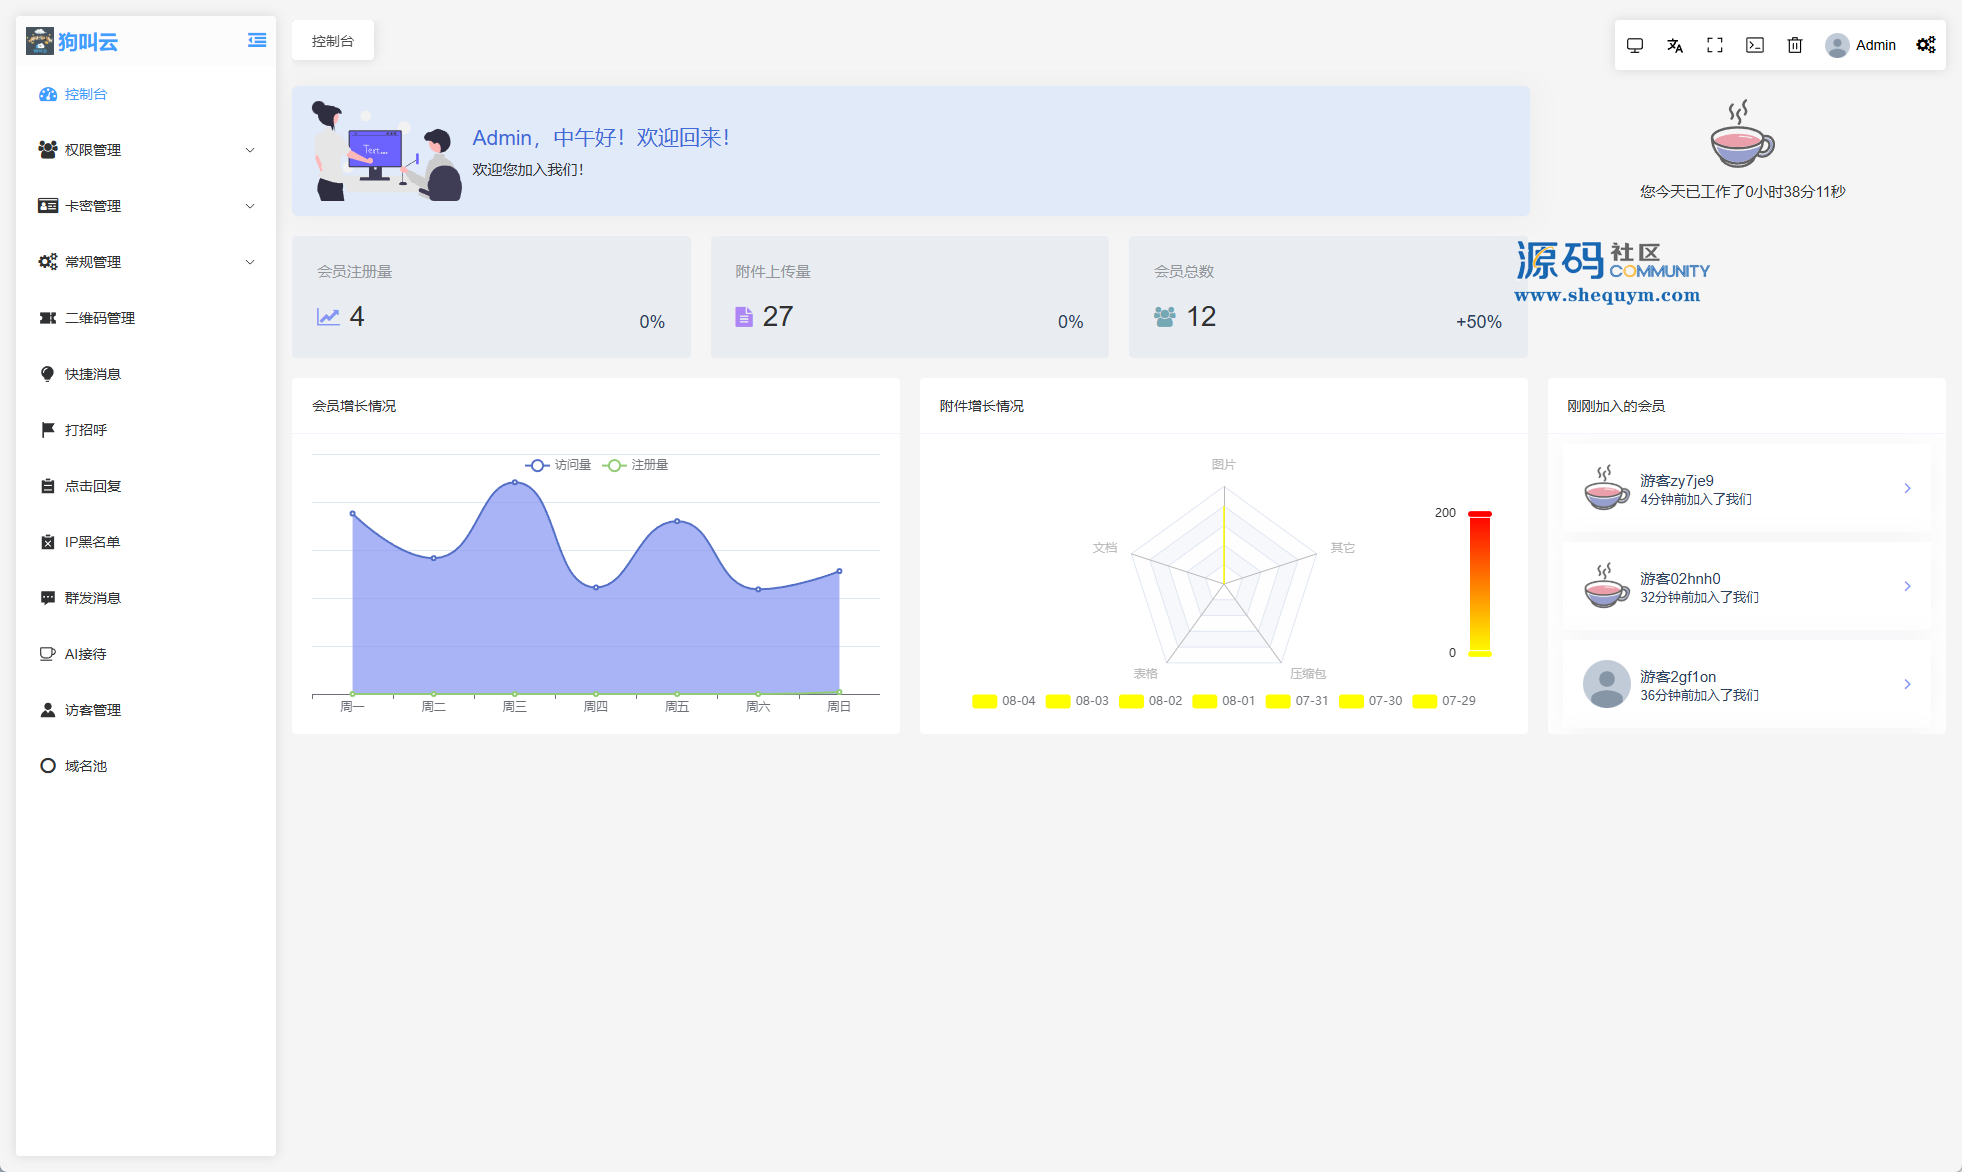Open member 游客zy7je9 entry
The image size is (1962, 1172).
1746,489
